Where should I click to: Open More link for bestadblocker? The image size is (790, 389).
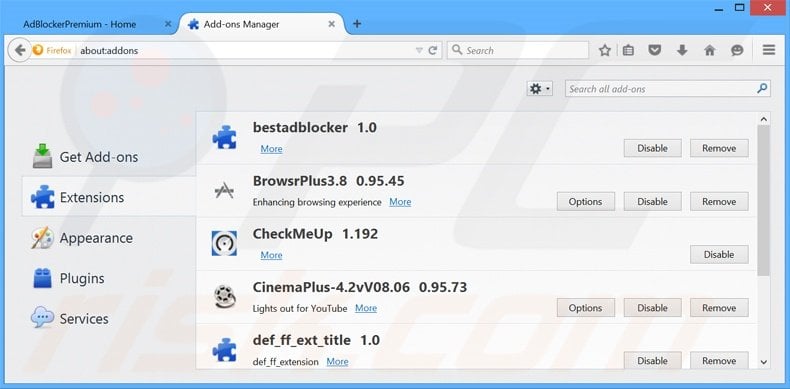tap(271, 149)
